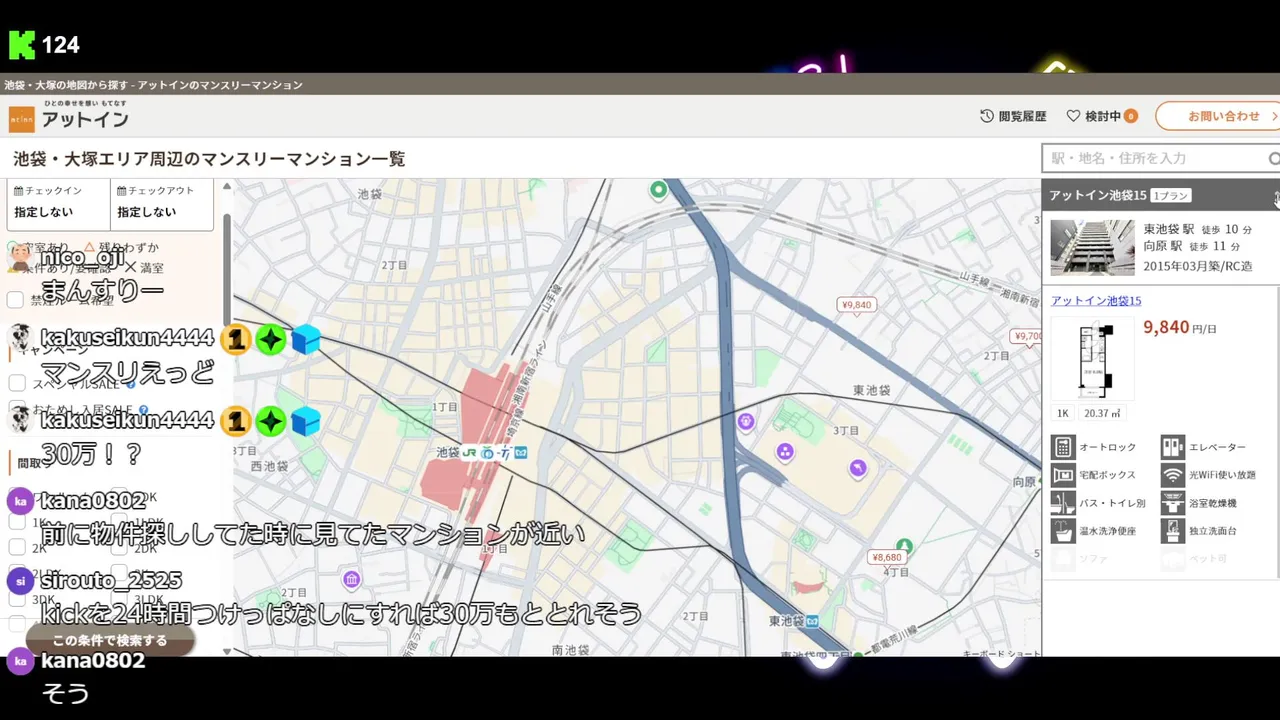This screenshot has height=720, width=1280.
Task: Click the オートロック amenity icon
Action: click(x=1062, y=447)
